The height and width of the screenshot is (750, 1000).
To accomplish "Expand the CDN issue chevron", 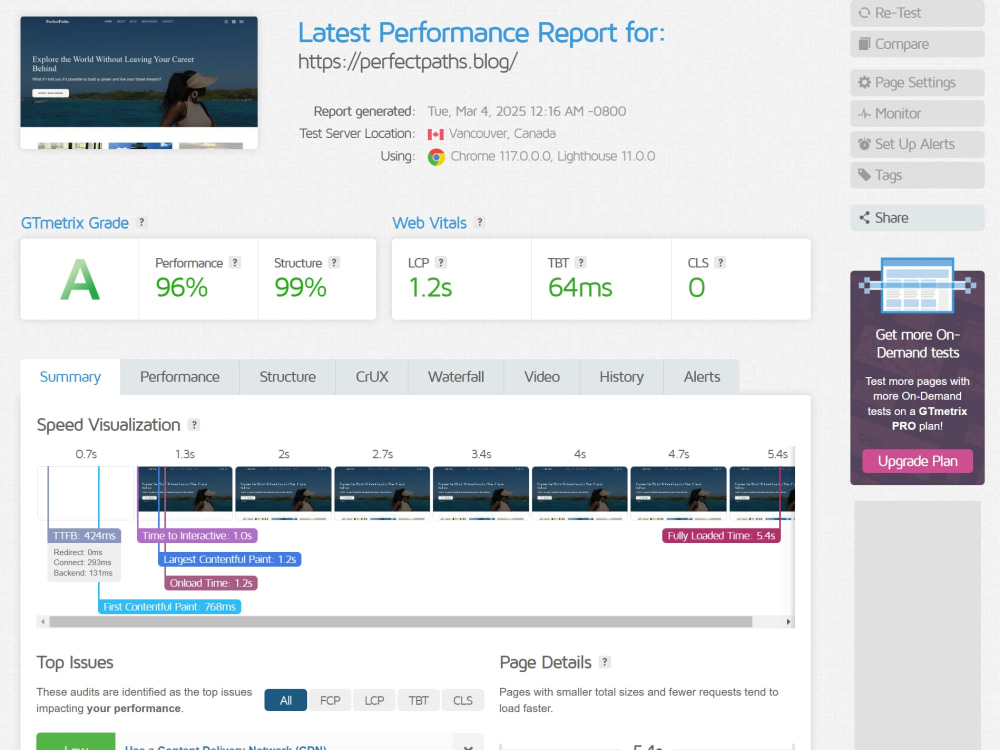I will pos(468,745).
